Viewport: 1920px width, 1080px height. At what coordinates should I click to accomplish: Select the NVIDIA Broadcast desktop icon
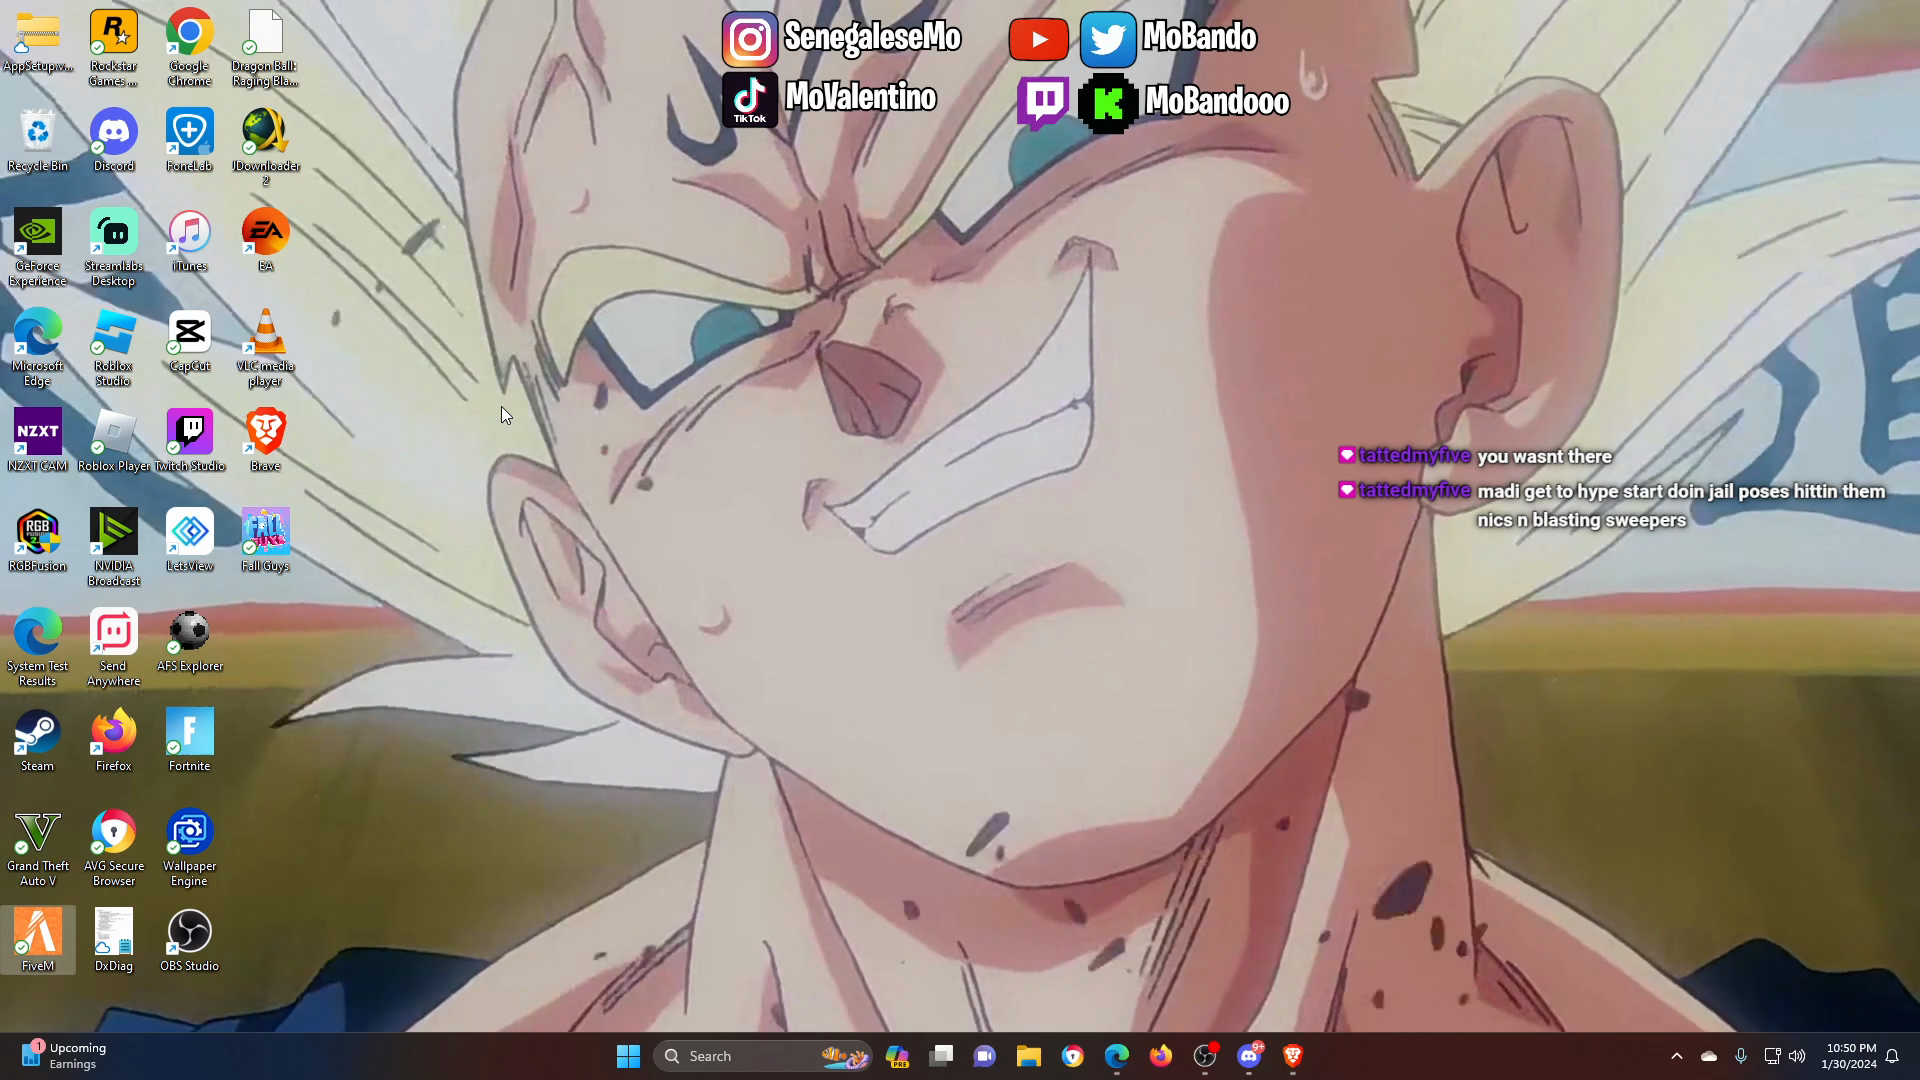pyautogui.click(x=113, y=547)
